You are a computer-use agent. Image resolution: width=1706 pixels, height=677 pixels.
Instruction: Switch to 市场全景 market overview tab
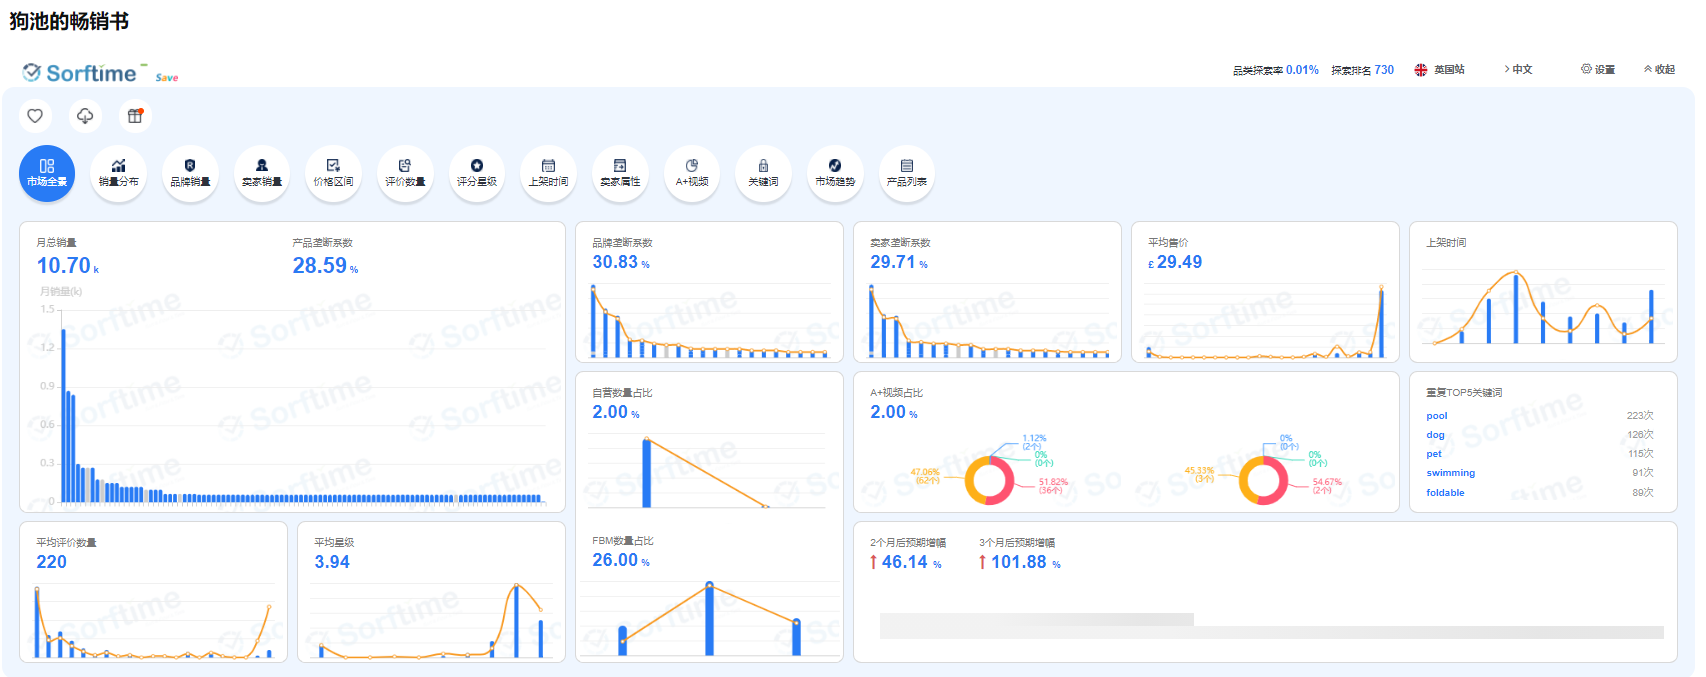coord(47,173)
